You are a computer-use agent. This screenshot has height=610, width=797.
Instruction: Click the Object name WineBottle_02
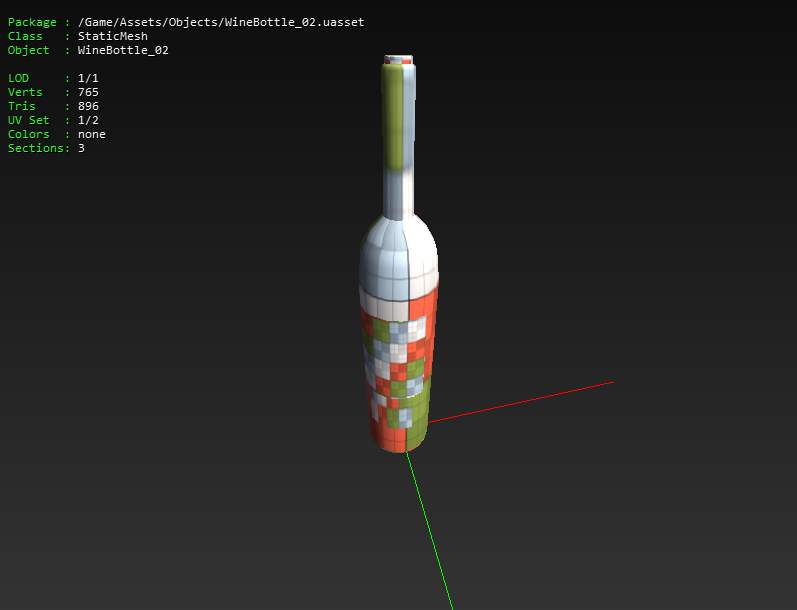(x=123, y=50)
